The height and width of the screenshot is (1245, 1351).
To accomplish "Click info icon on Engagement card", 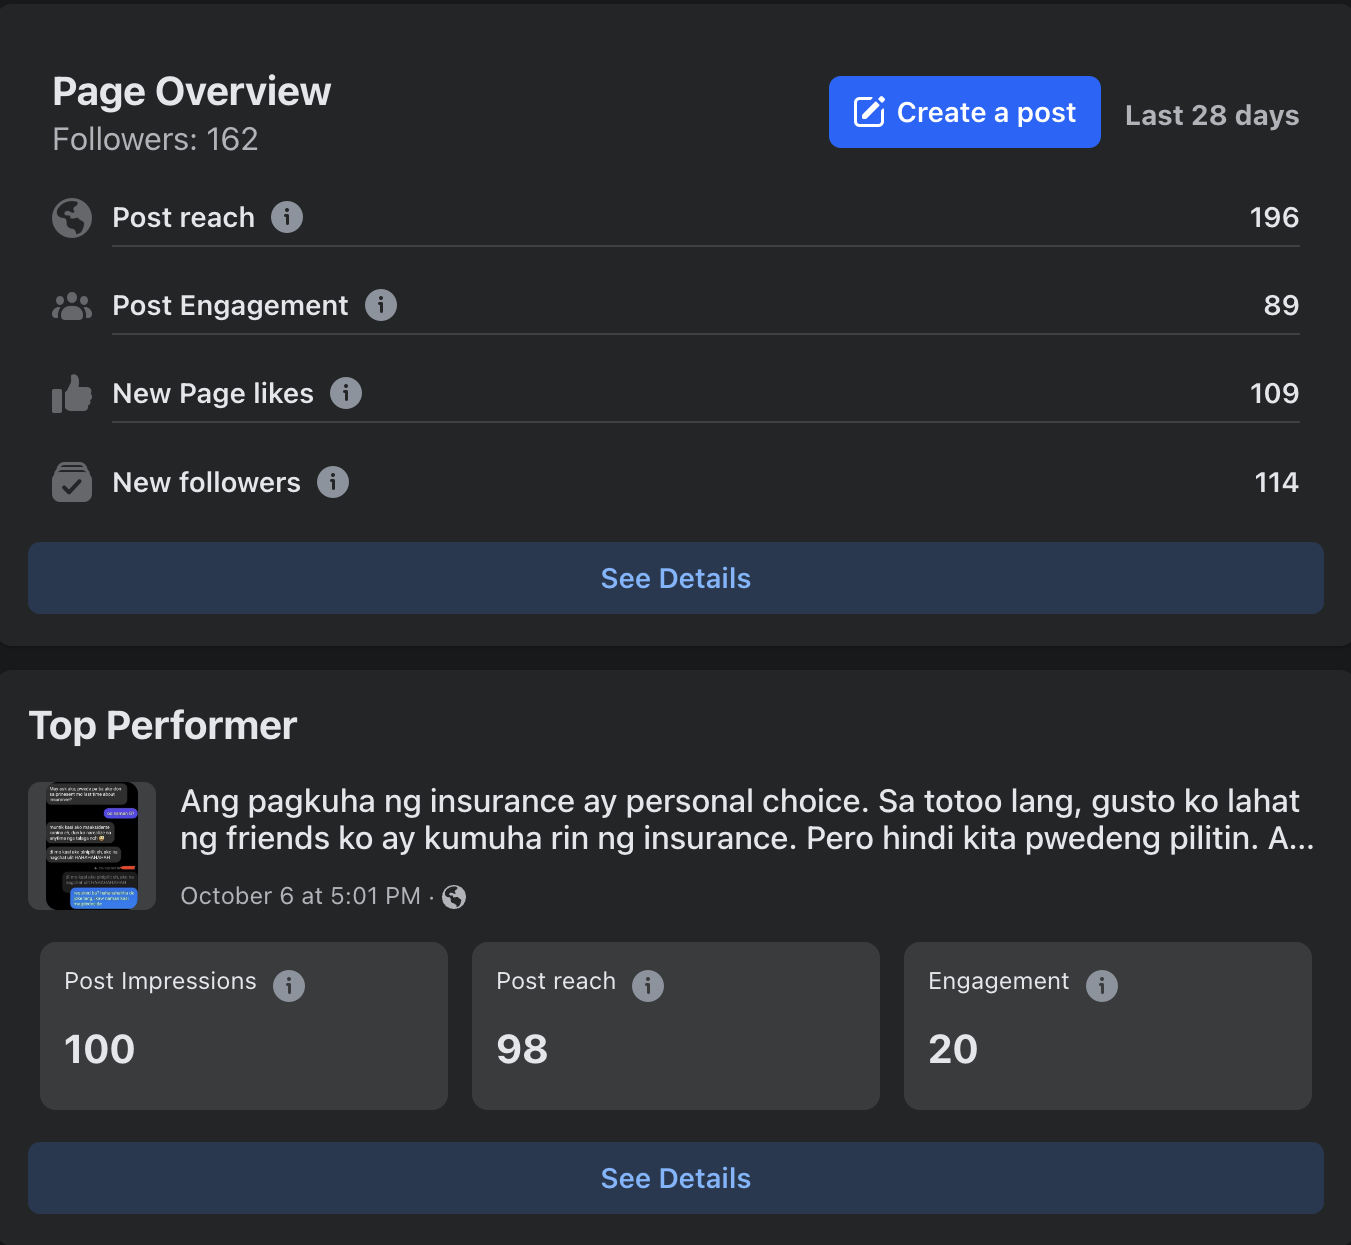I will 1102,985.
